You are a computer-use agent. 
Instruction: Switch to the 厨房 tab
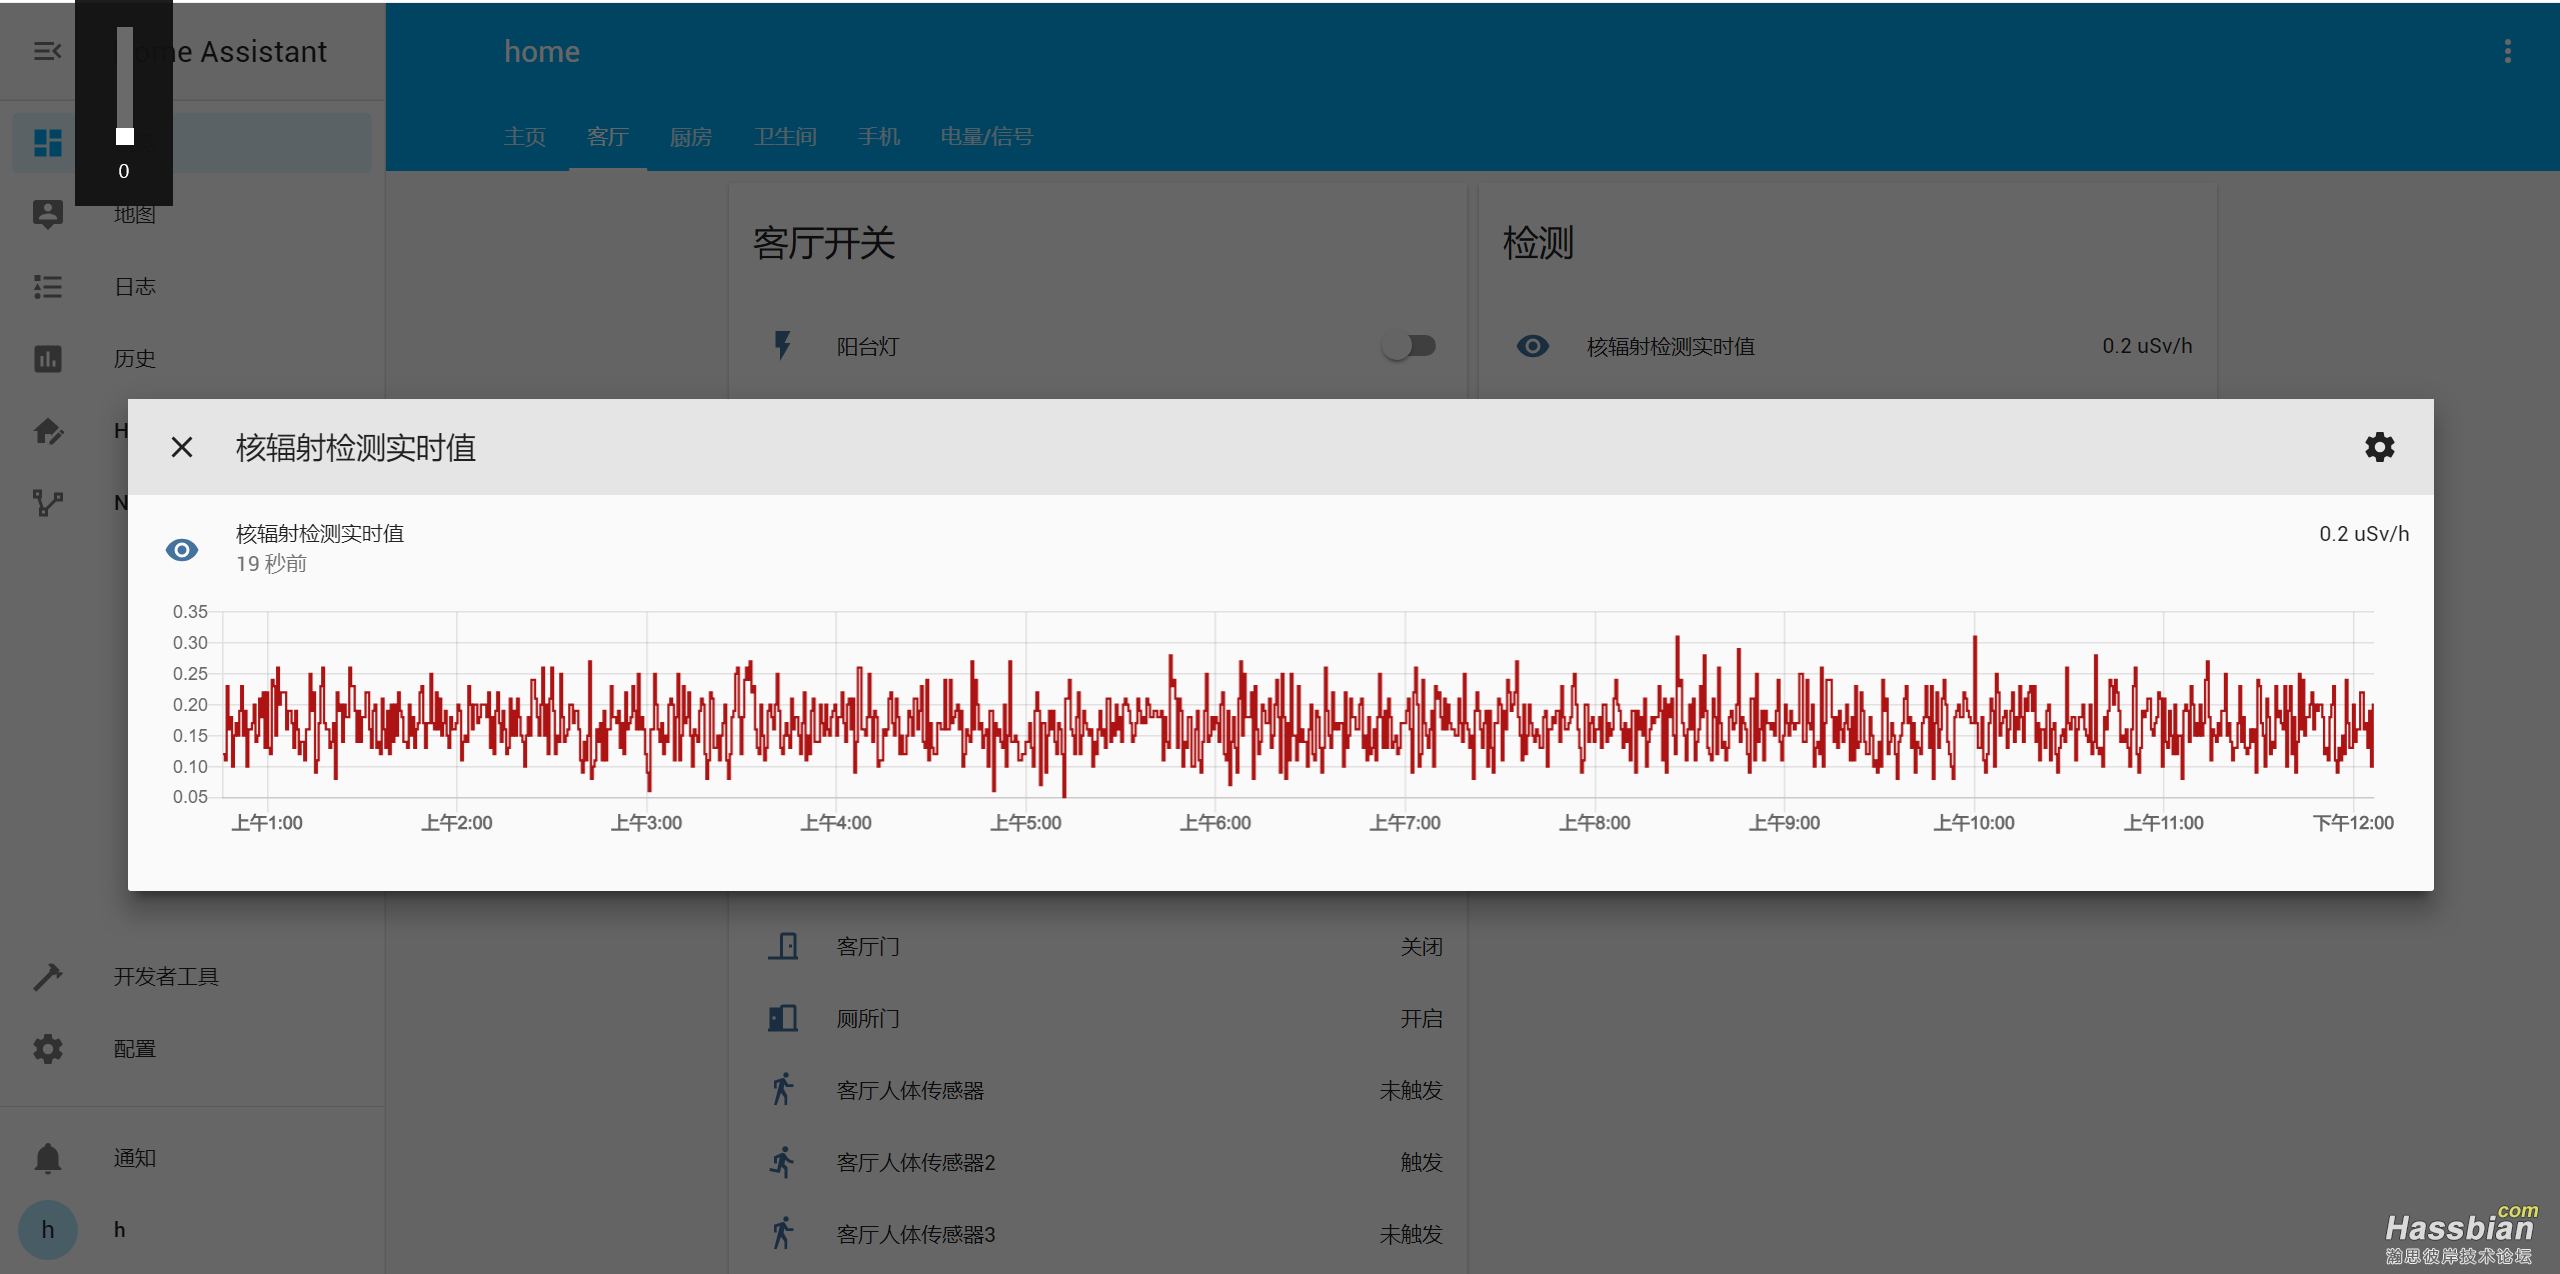click(x=691, y=137)
